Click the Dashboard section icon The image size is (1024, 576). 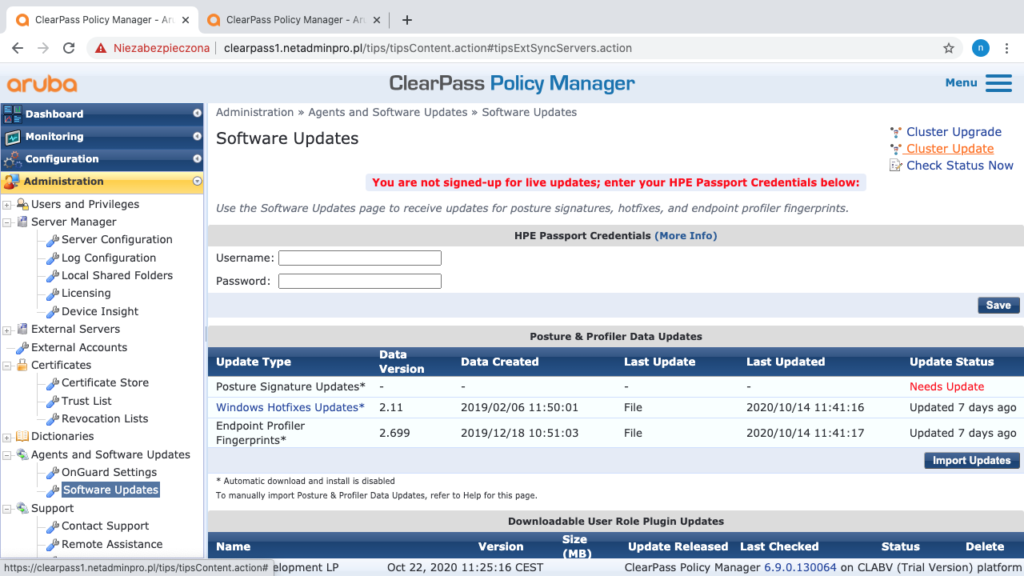tap(12, 114)
